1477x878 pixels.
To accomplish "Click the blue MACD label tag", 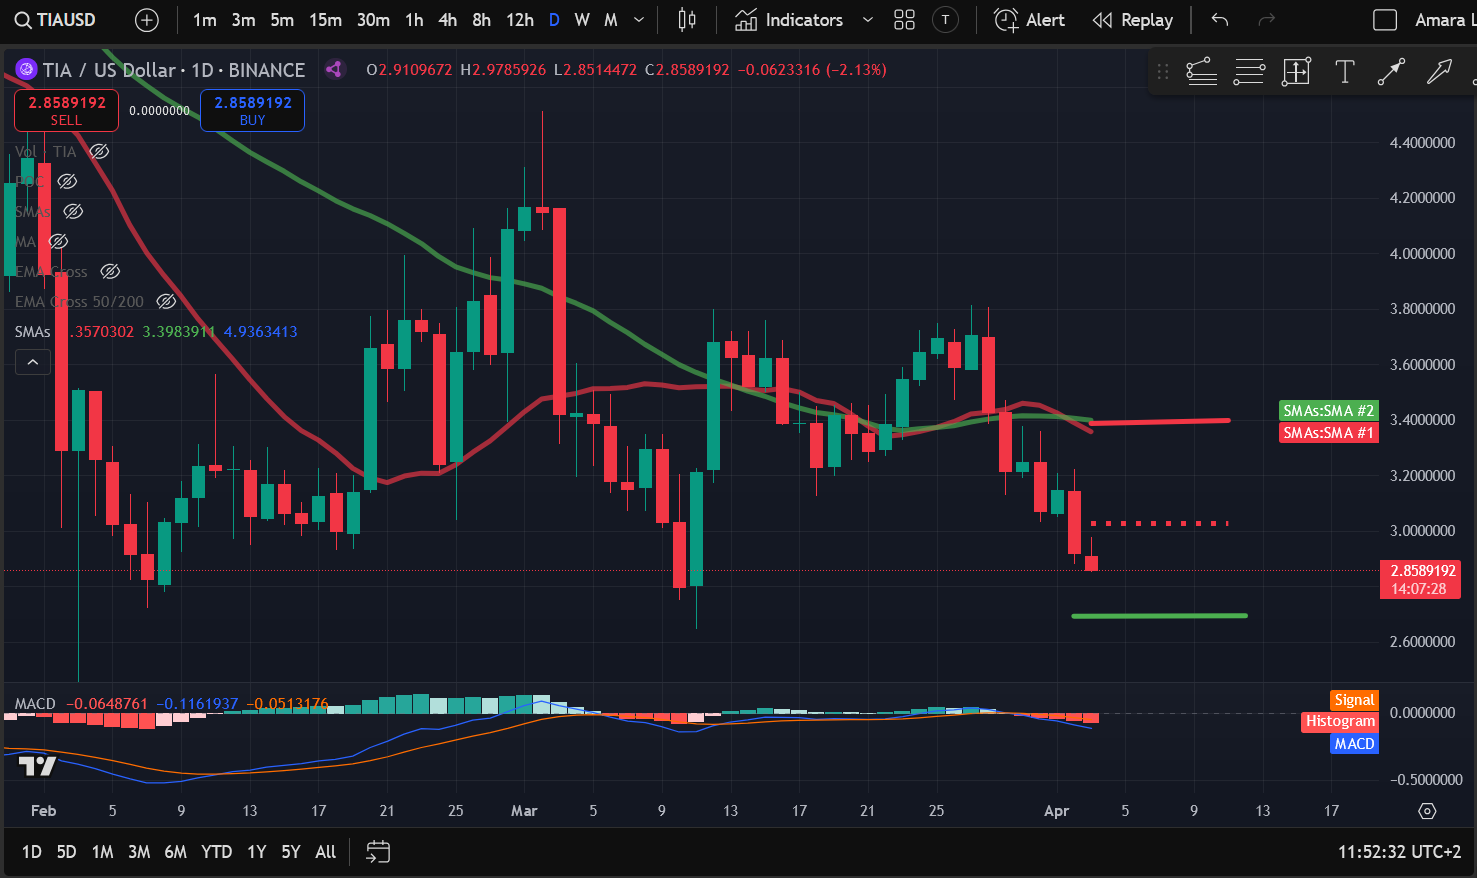I will coord(1354,743).
